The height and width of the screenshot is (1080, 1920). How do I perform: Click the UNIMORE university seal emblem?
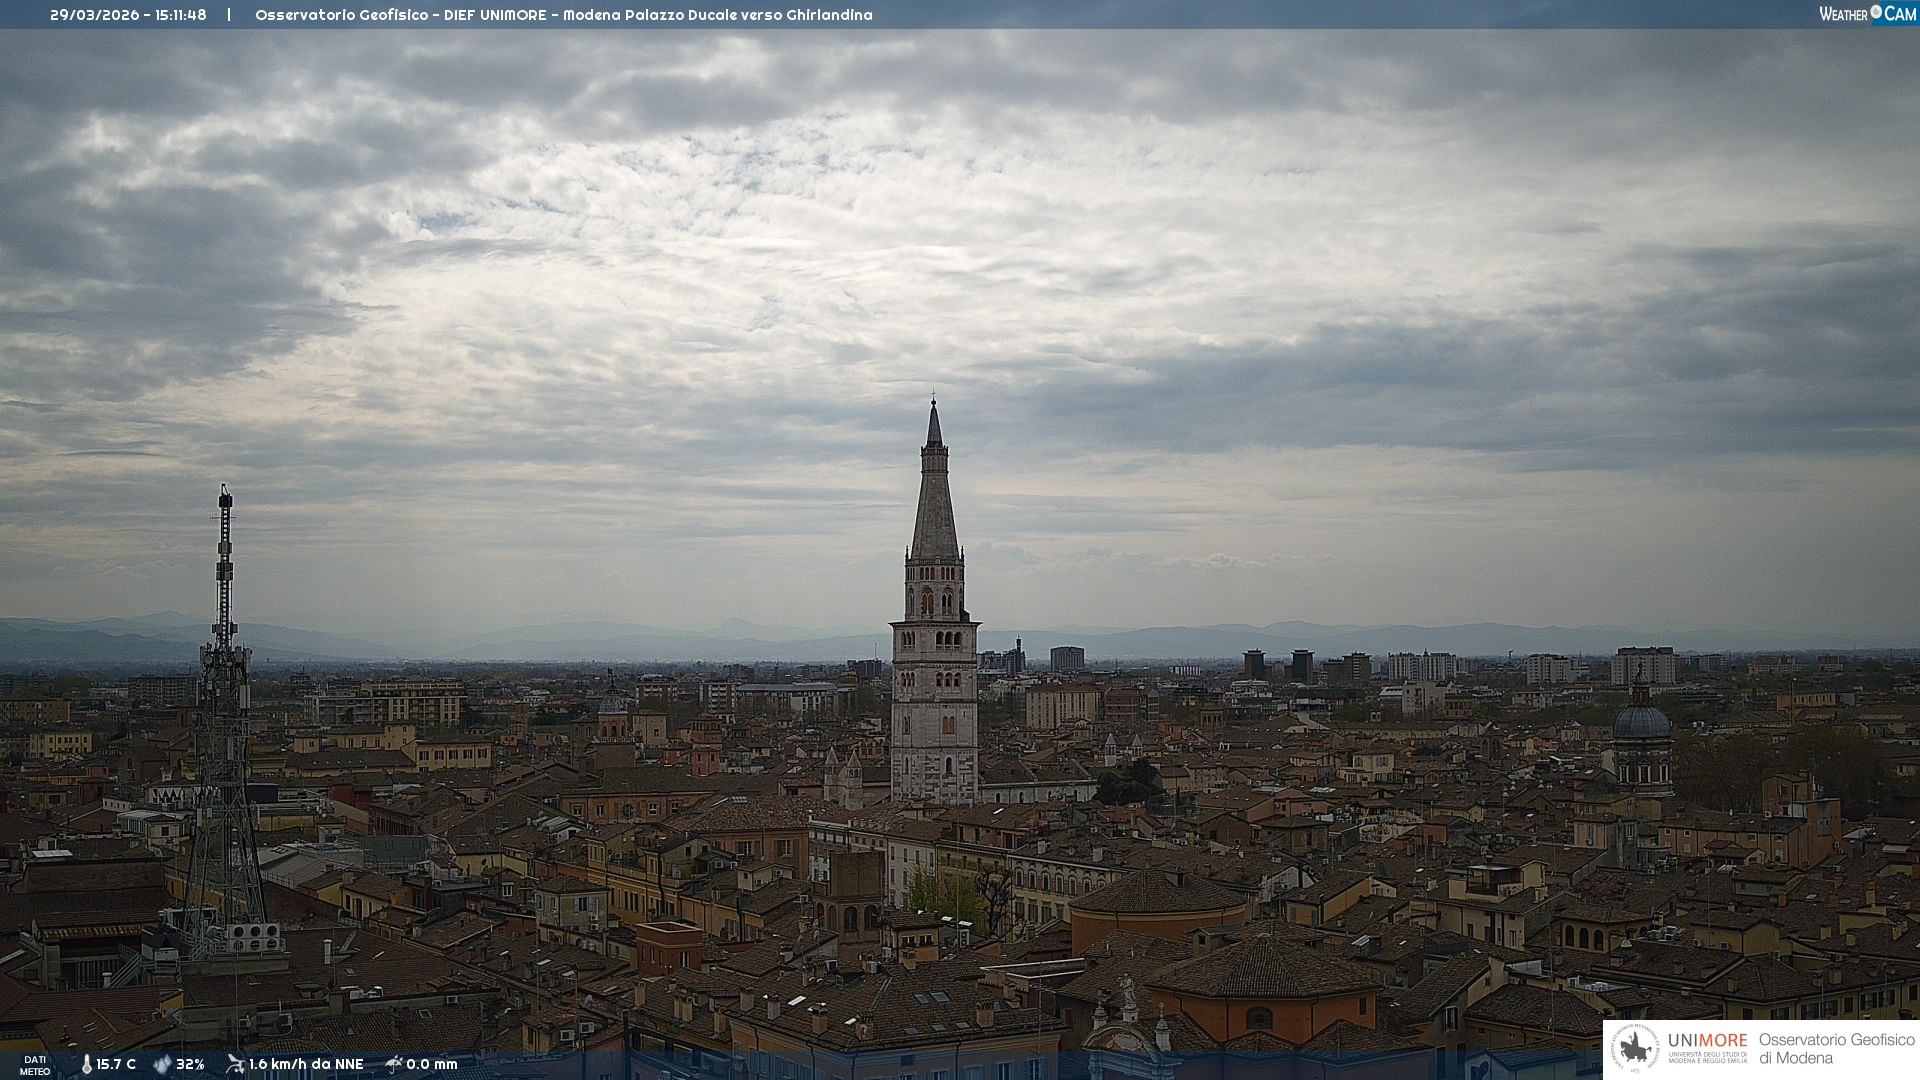point(1635,1049)
